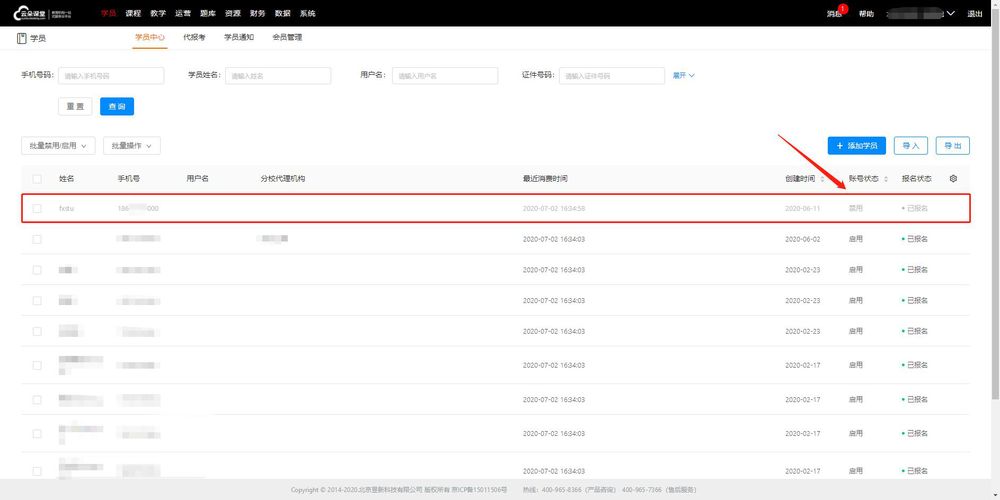1000x500 pixels.
Task: Switch to the 代报考 tab
Action: point(194,37)
